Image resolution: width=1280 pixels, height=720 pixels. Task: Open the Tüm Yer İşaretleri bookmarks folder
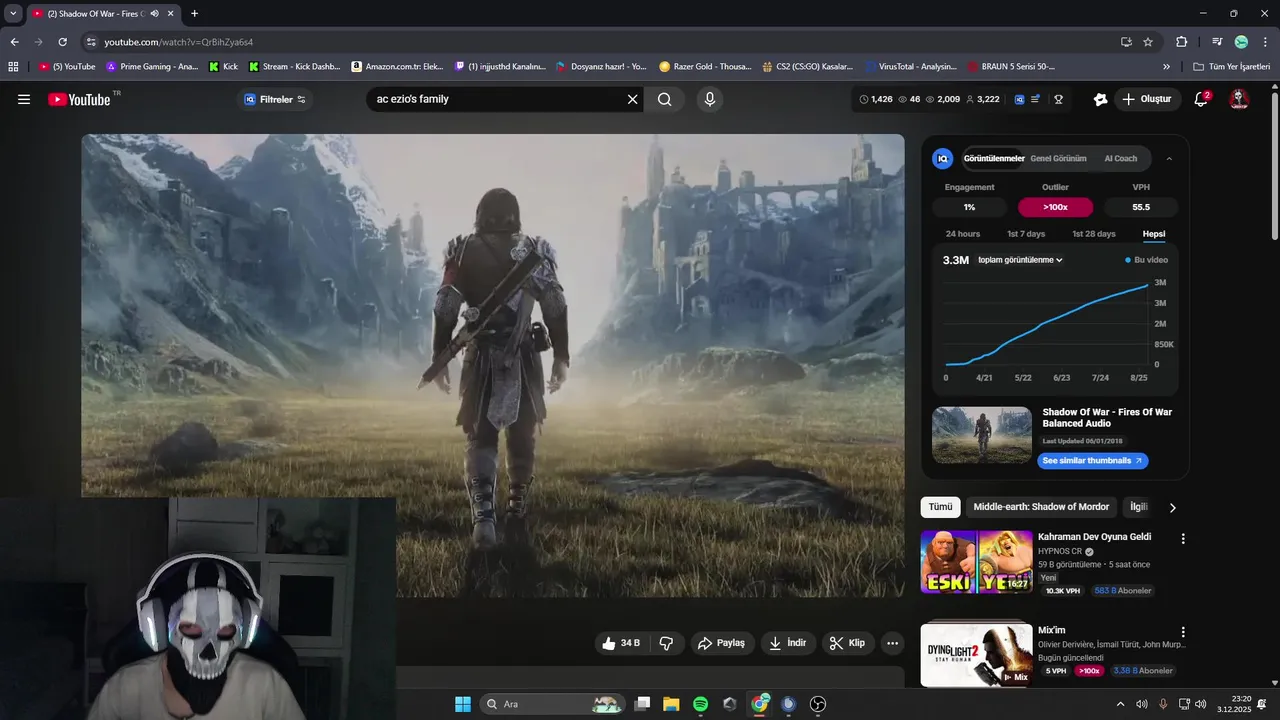click(1232, 67)
